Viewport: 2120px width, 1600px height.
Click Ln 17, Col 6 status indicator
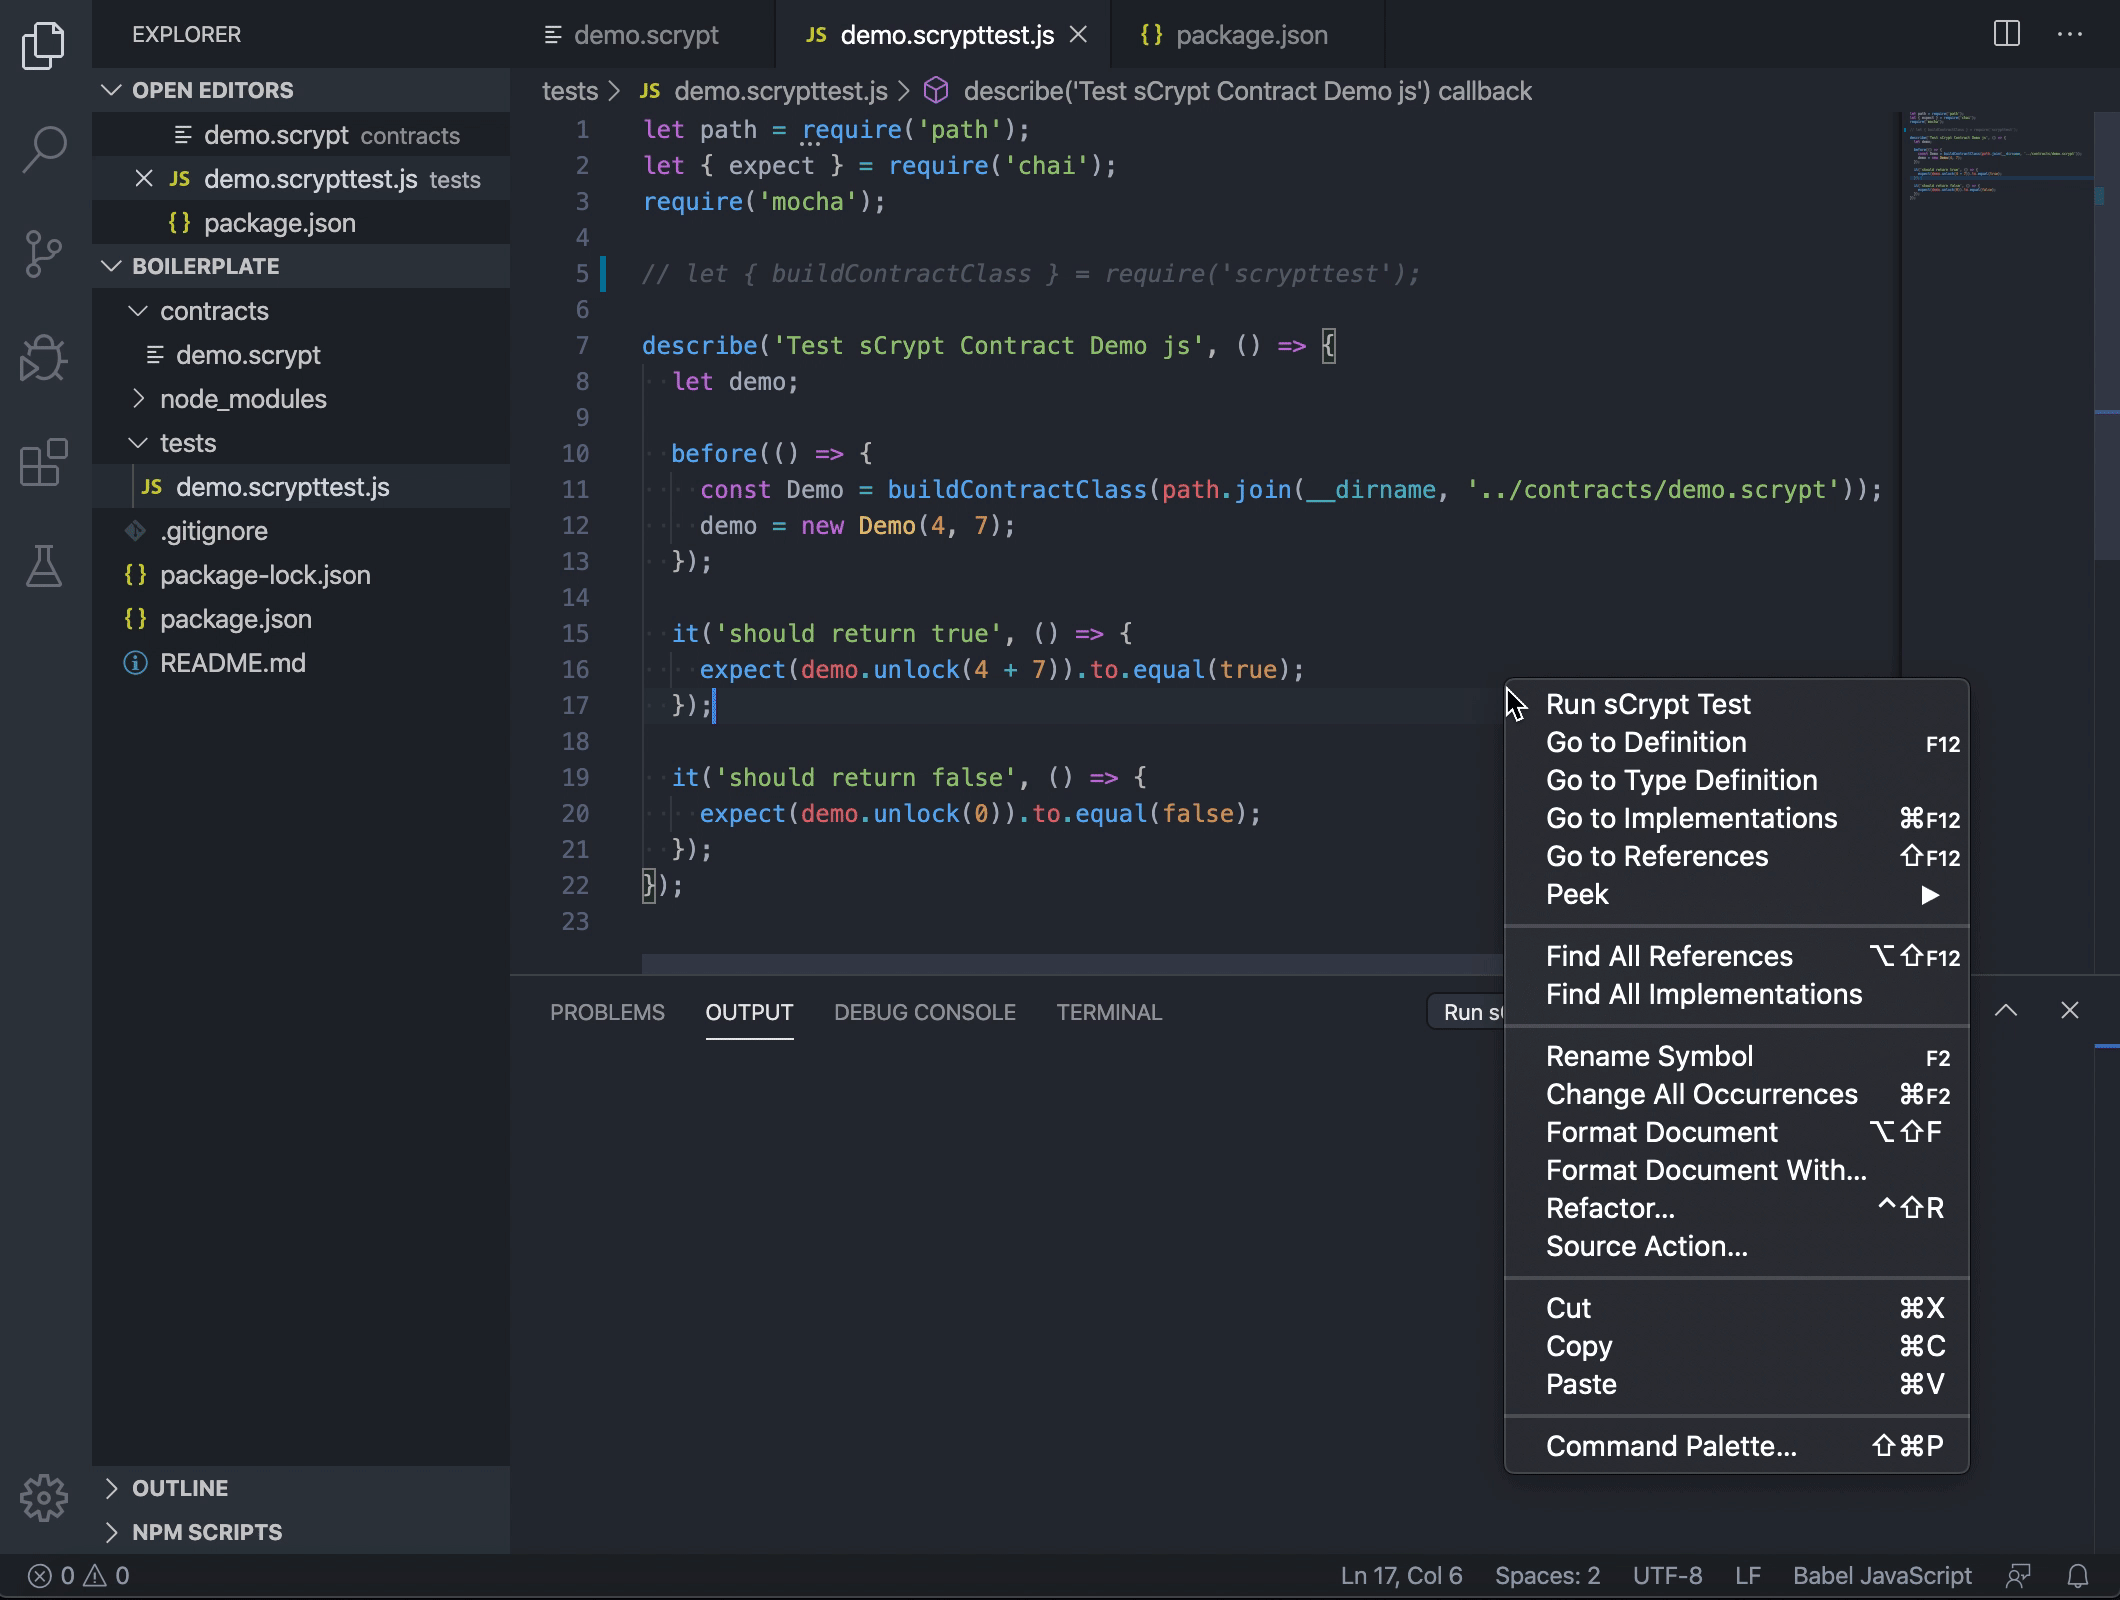tap(1401, 1576)
